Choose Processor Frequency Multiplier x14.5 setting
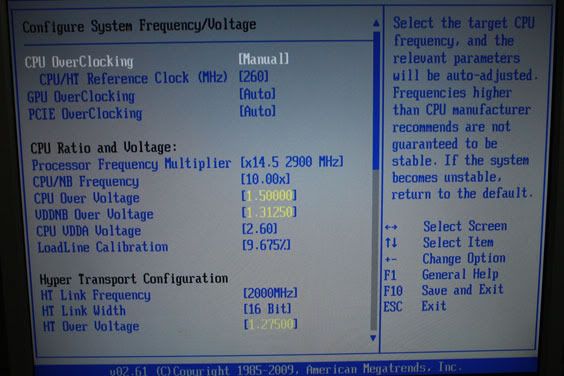This screenshot has height=376, width=564. coord(292,162)
